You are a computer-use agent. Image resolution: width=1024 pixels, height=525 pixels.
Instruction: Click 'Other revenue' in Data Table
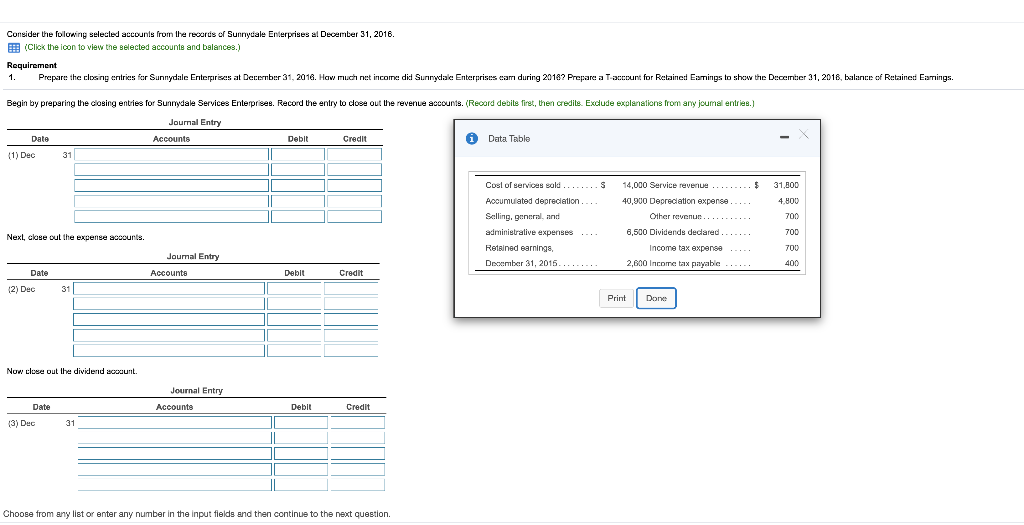tap(675, 216)
